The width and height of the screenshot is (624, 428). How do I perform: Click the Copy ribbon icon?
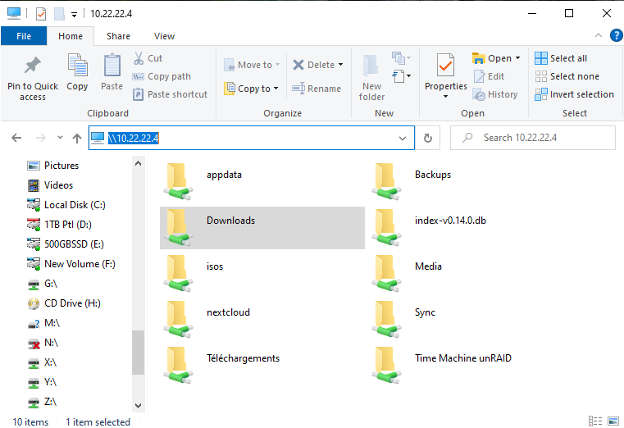pos(77,65)
